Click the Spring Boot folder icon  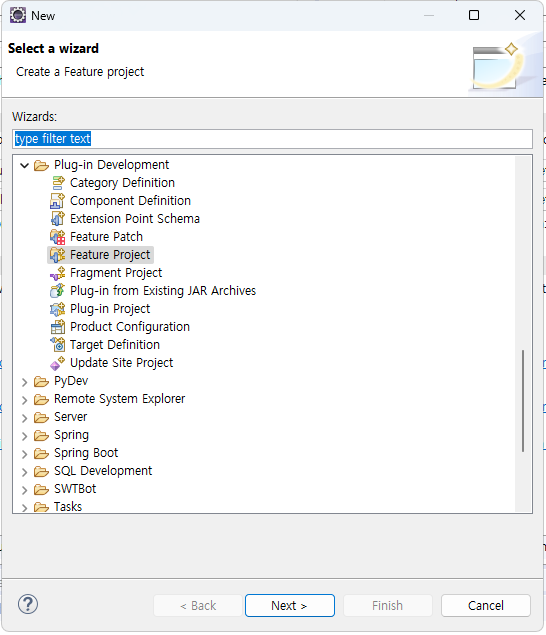click(41, 453)
